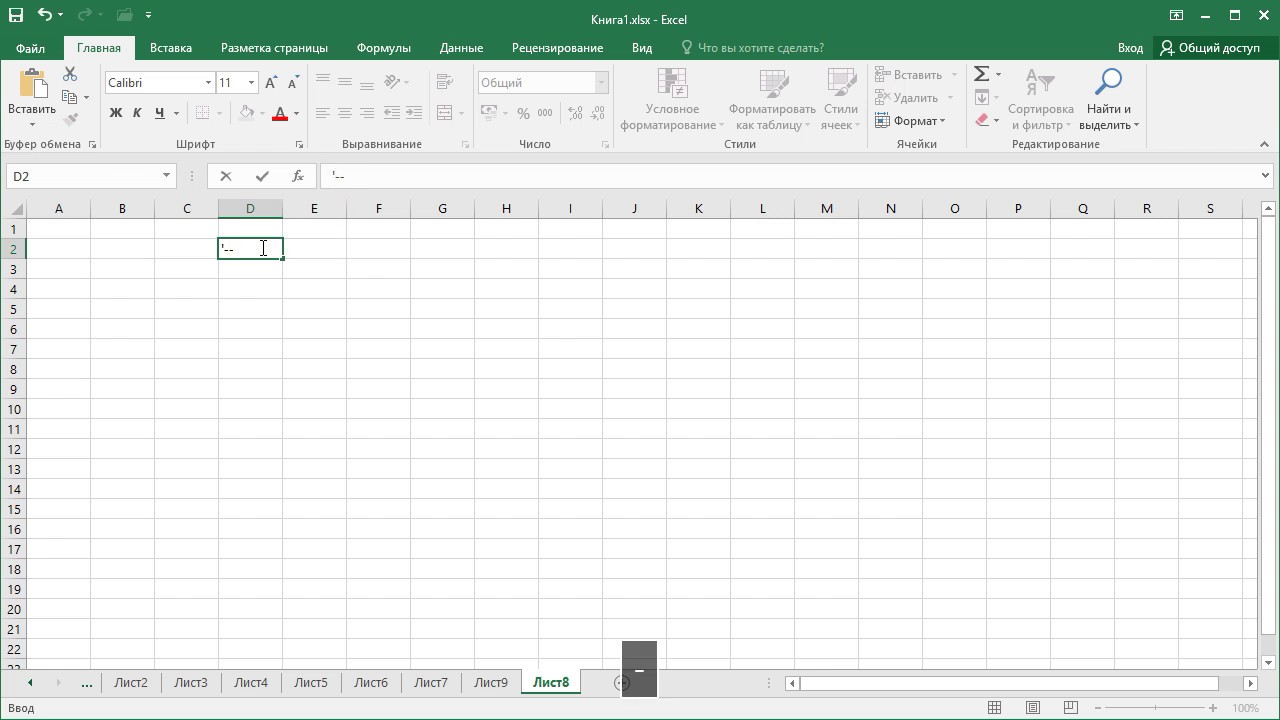Click the Вход sign-in link
Screen dimensions: 1280x720
pos(1130,48)
